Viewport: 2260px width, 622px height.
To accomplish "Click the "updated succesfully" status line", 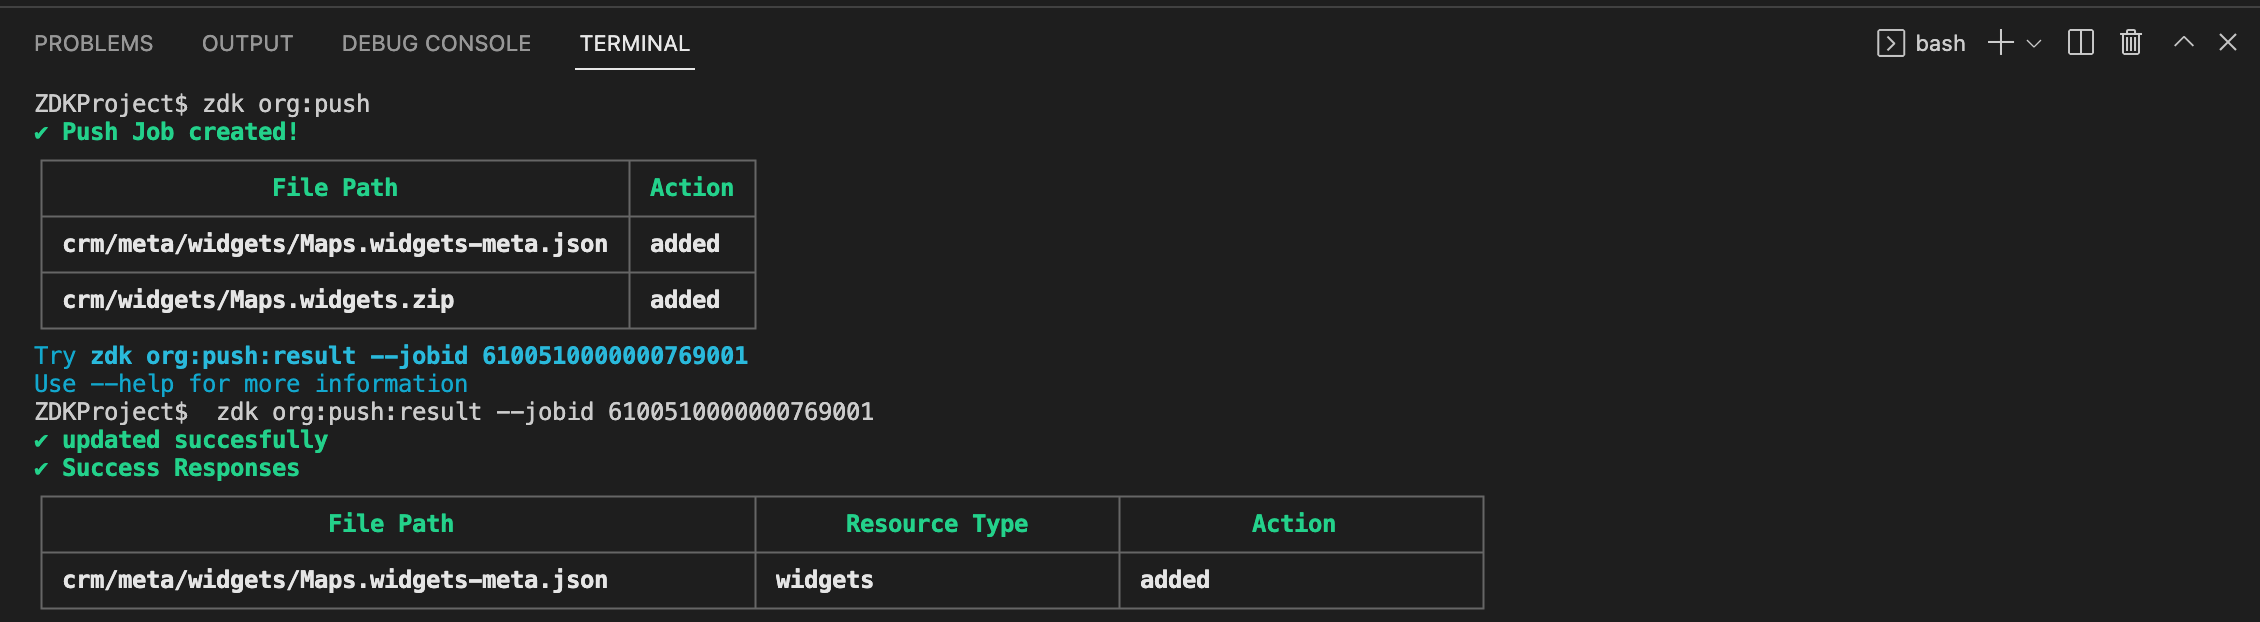I will tap(194, 440).
